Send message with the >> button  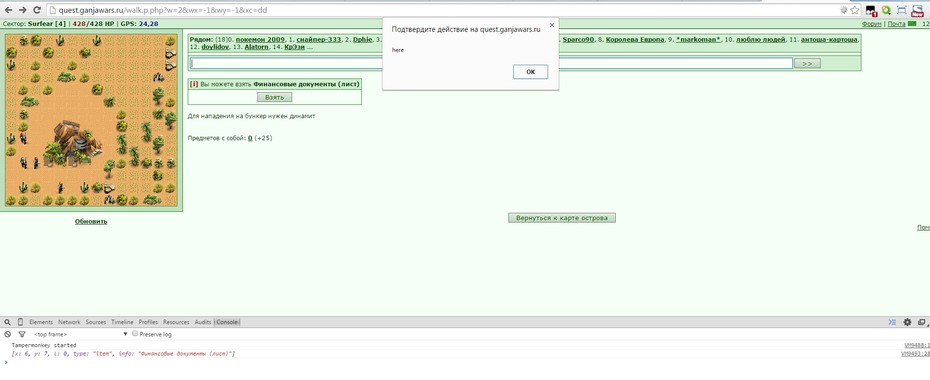point(807,63)
